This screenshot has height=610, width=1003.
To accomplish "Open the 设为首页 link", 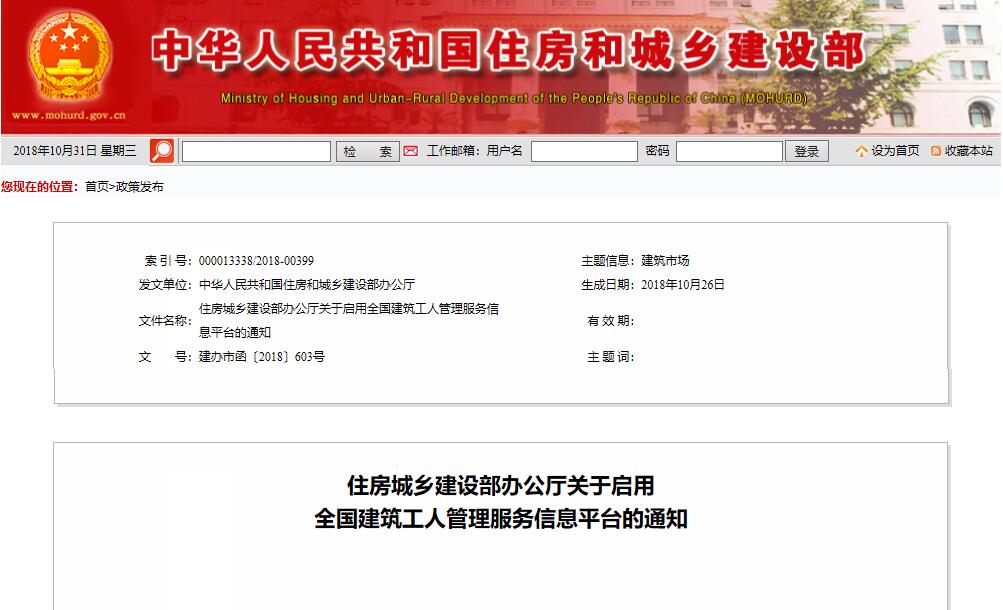I will [x=895, y=151].
